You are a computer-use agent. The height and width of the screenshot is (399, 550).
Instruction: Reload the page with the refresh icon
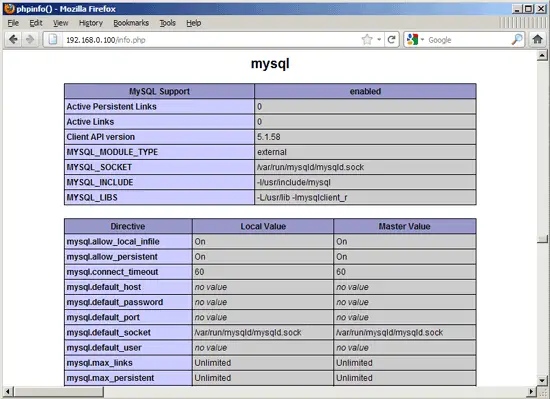[392, 39]
